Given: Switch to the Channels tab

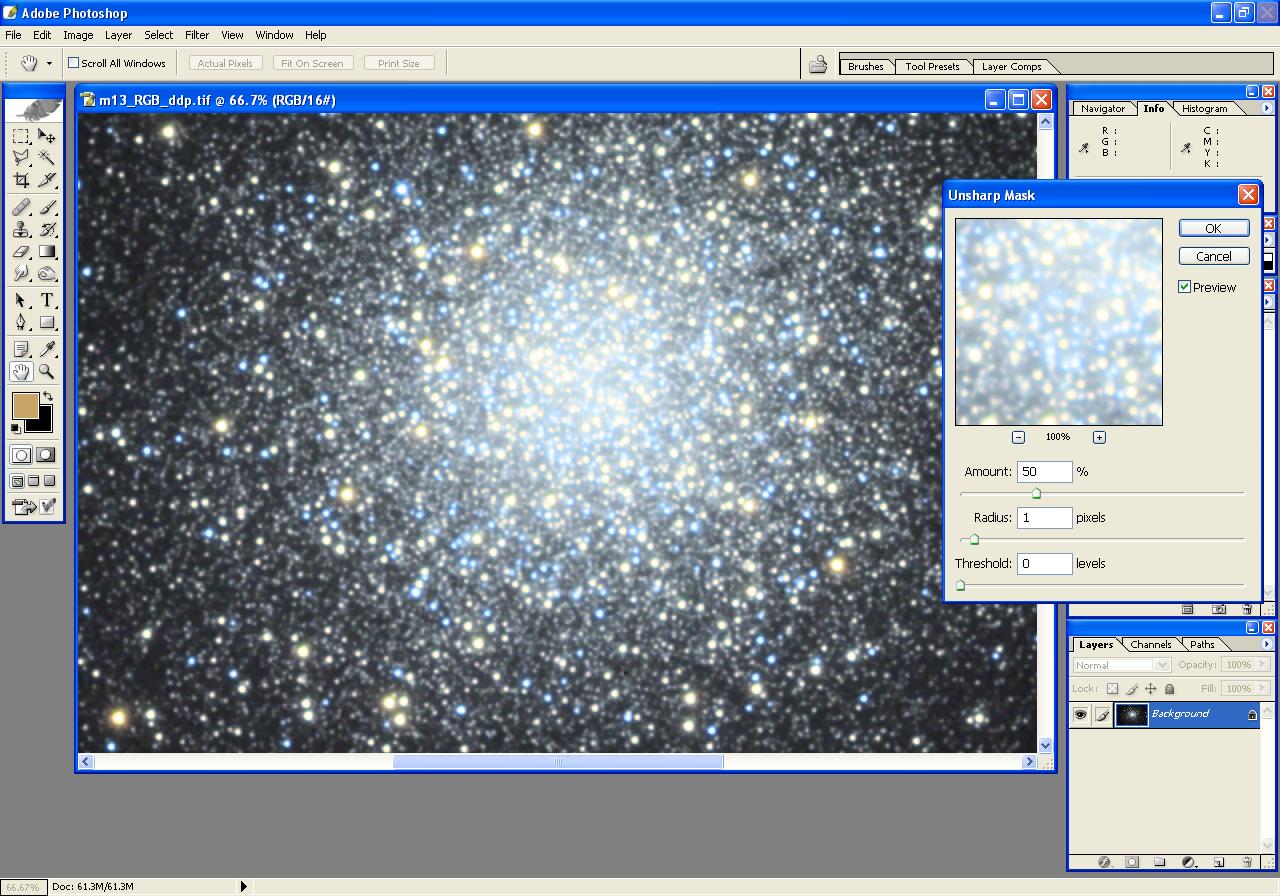Looking at the screenshot, I should [1151, 645].
